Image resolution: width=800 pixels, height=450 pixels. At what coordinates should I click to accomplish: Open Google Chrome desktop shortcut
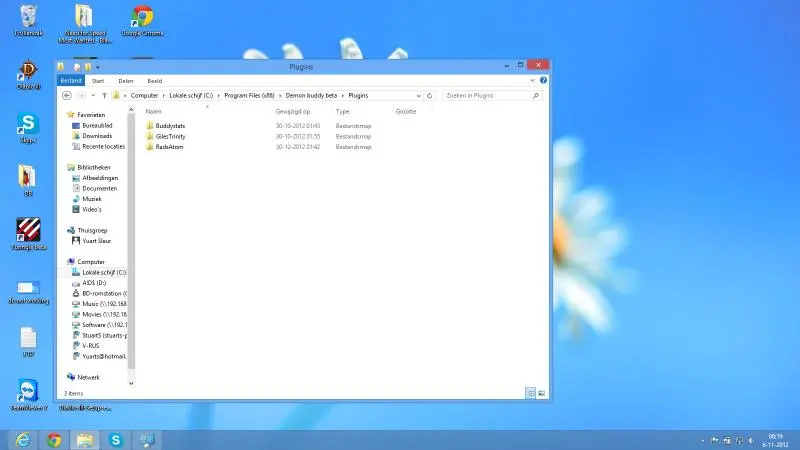143,18
